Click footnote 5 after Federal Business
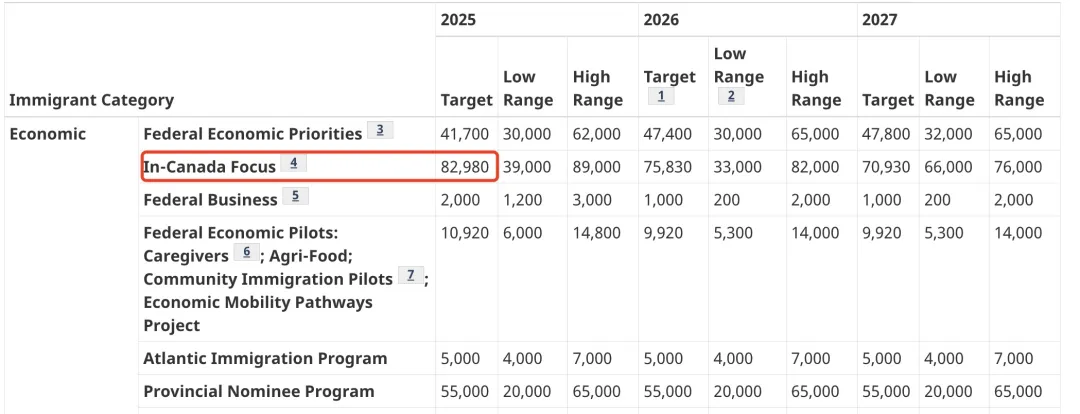1080x414 pixels. [295, 196]
